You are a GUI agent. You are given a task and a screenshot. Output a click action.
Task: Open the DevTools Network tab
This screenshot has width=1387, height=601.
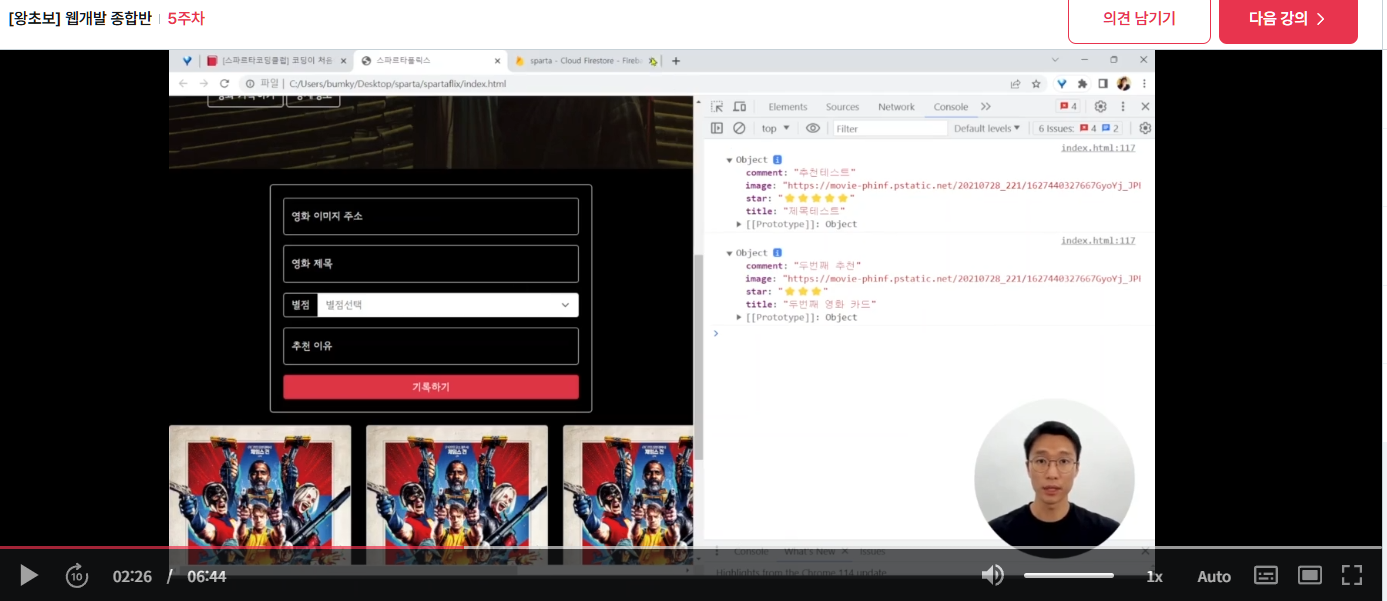tap(896, 107)
